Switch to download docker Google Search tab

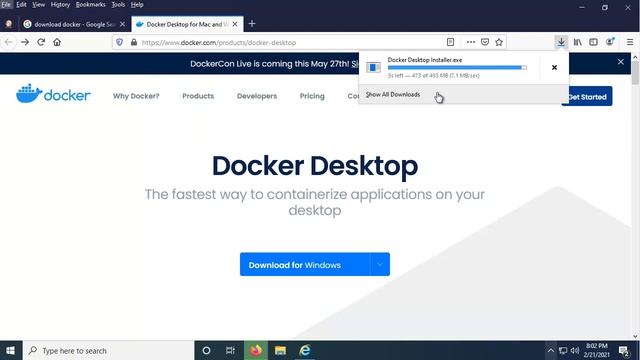point(74,24)
